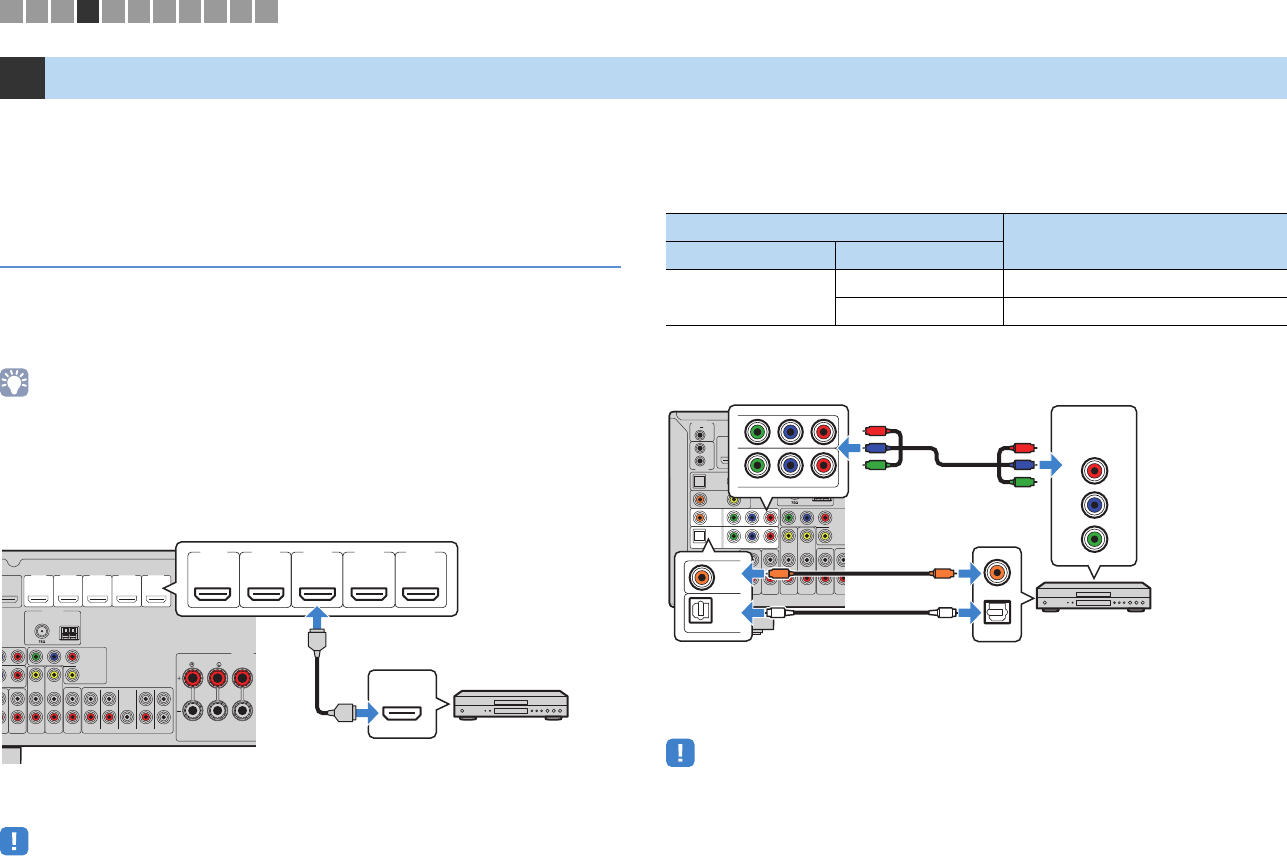Click the top-row blue component jack in the receiver callout
This screenshot has width=1287, height=856.
pyautogui.click(x=792, y=434)
